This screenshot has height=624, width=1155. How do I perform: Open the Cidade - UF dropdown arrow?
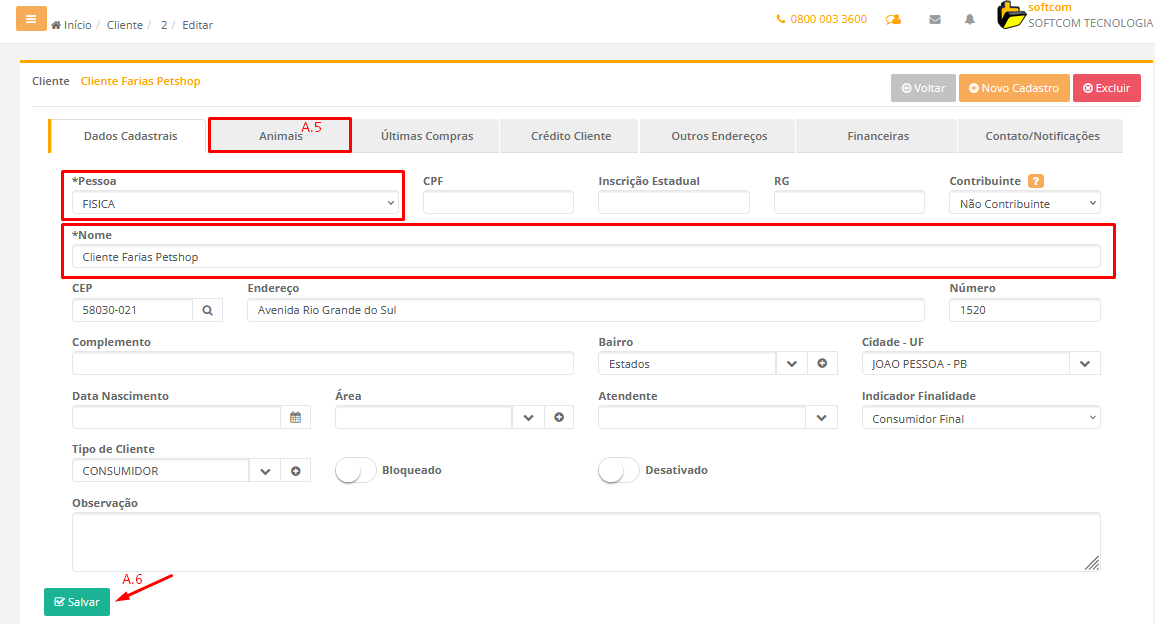coord(1085,364)
